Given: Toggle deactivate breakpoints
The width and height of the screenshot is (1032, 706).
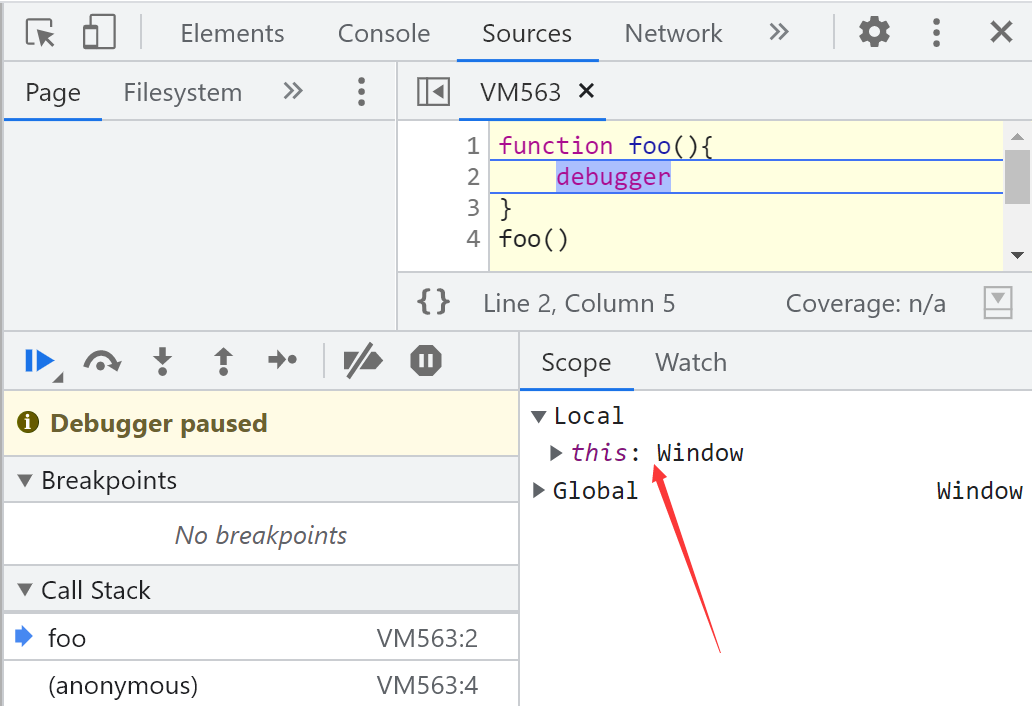Looking at the screenshot, I should pos(362,361).
